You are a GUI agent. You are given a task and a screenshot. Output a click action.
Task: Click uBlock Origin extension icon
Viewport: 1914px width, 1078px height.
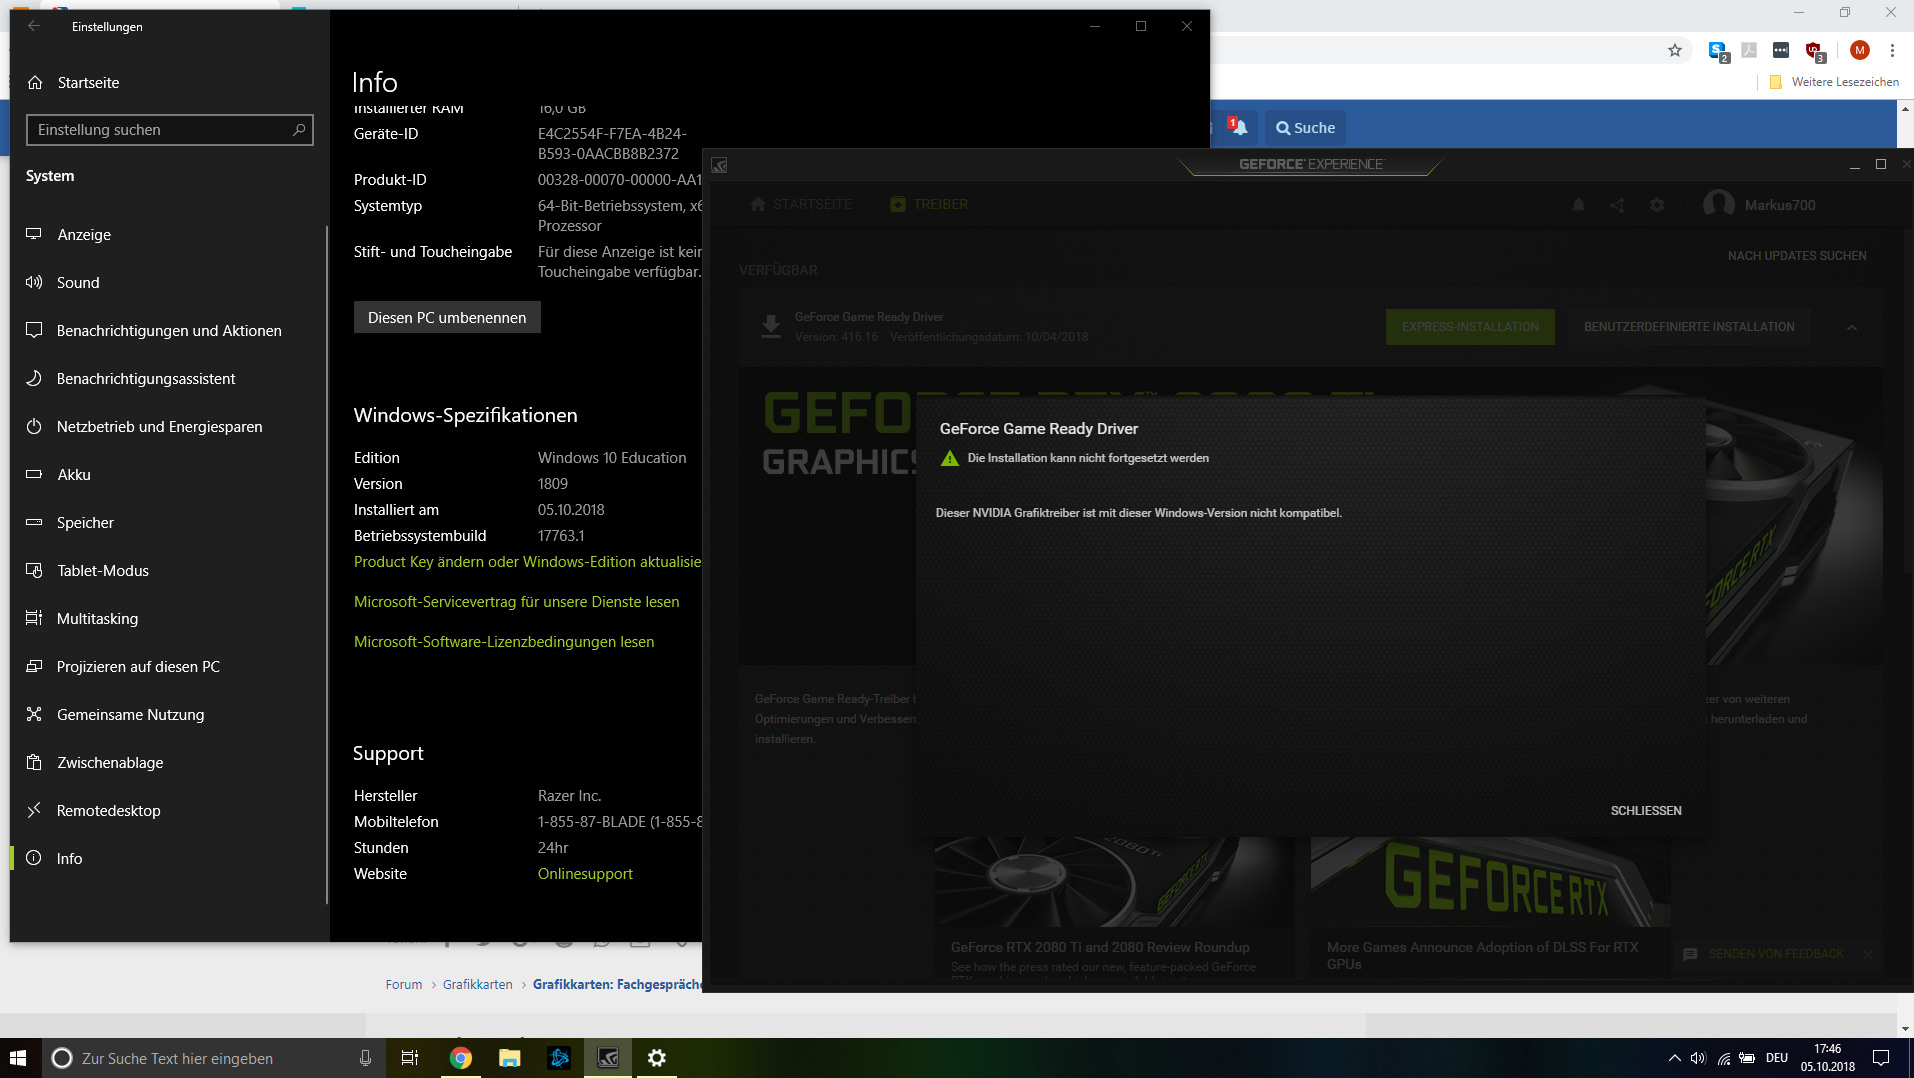coord(1815,51)
